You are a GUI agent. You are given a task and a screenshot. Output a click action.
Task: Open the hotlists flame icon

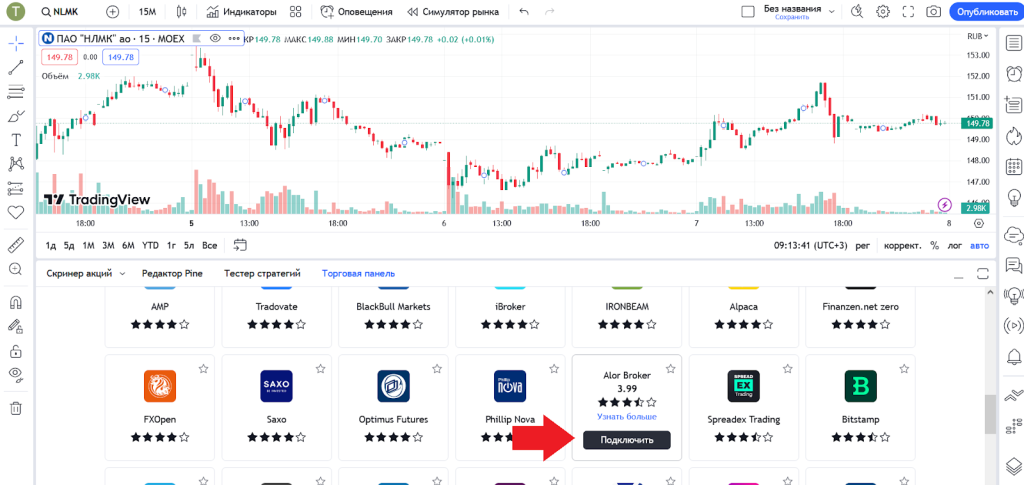click(1014, 135)
